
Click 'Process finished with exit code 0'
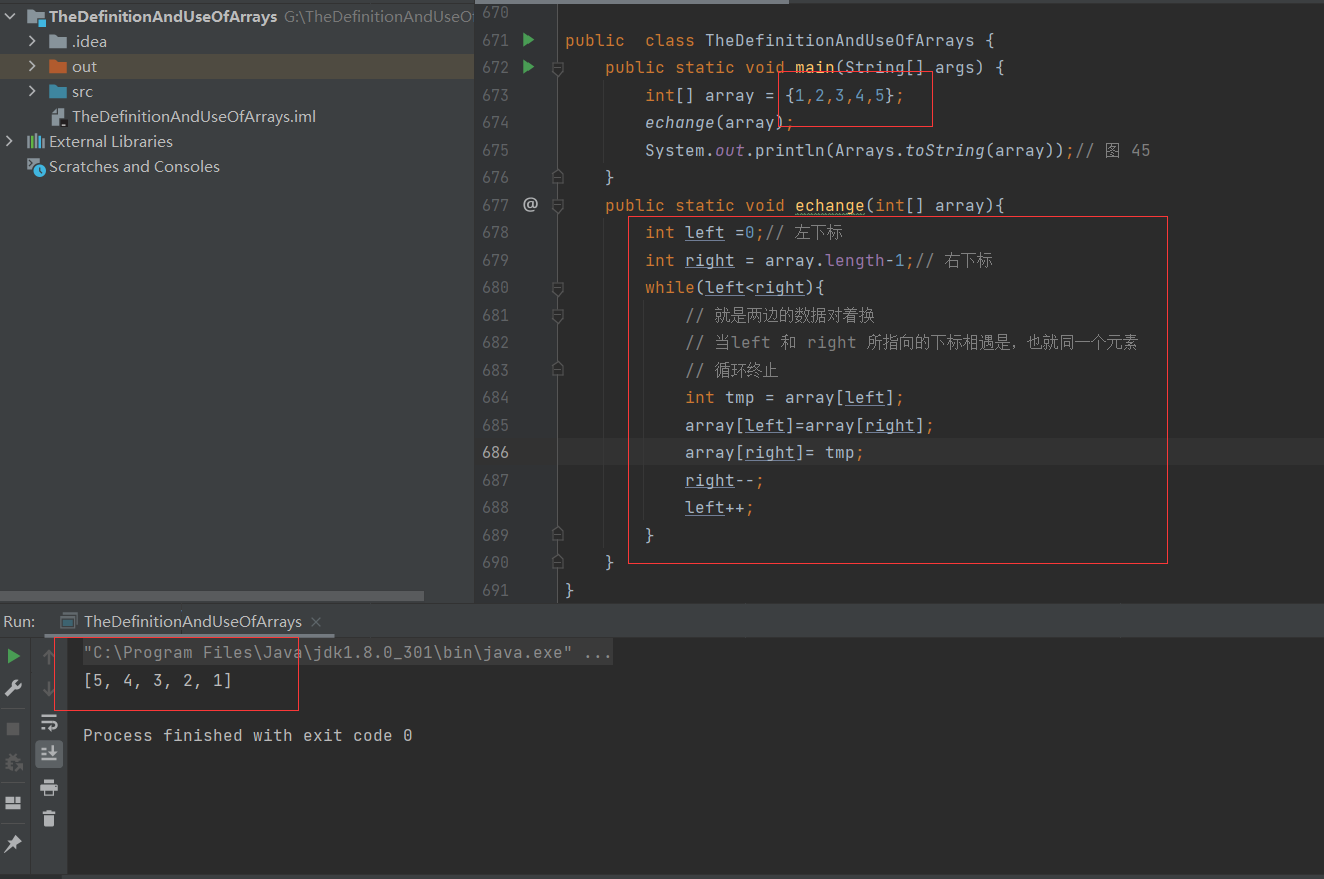click(x=247, y=735)
